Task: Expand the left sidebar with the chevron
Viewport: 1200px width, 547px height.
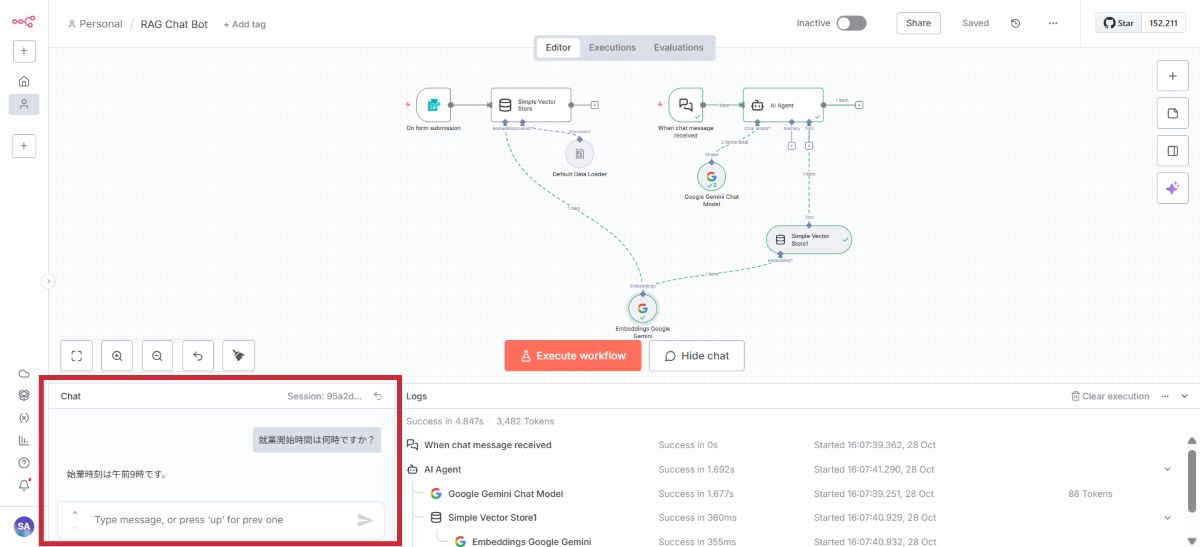Action: [47, 281]
